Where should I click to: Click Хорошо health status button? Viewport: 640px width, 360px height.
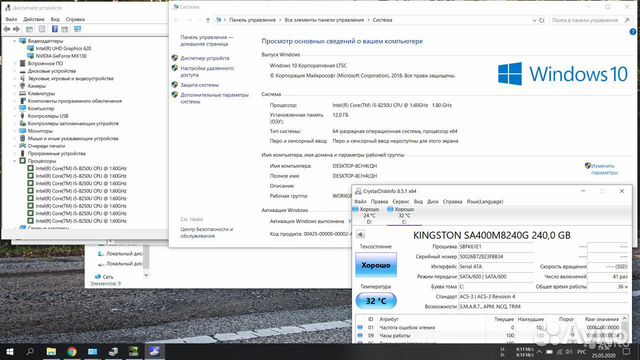(x=376, y=265)
